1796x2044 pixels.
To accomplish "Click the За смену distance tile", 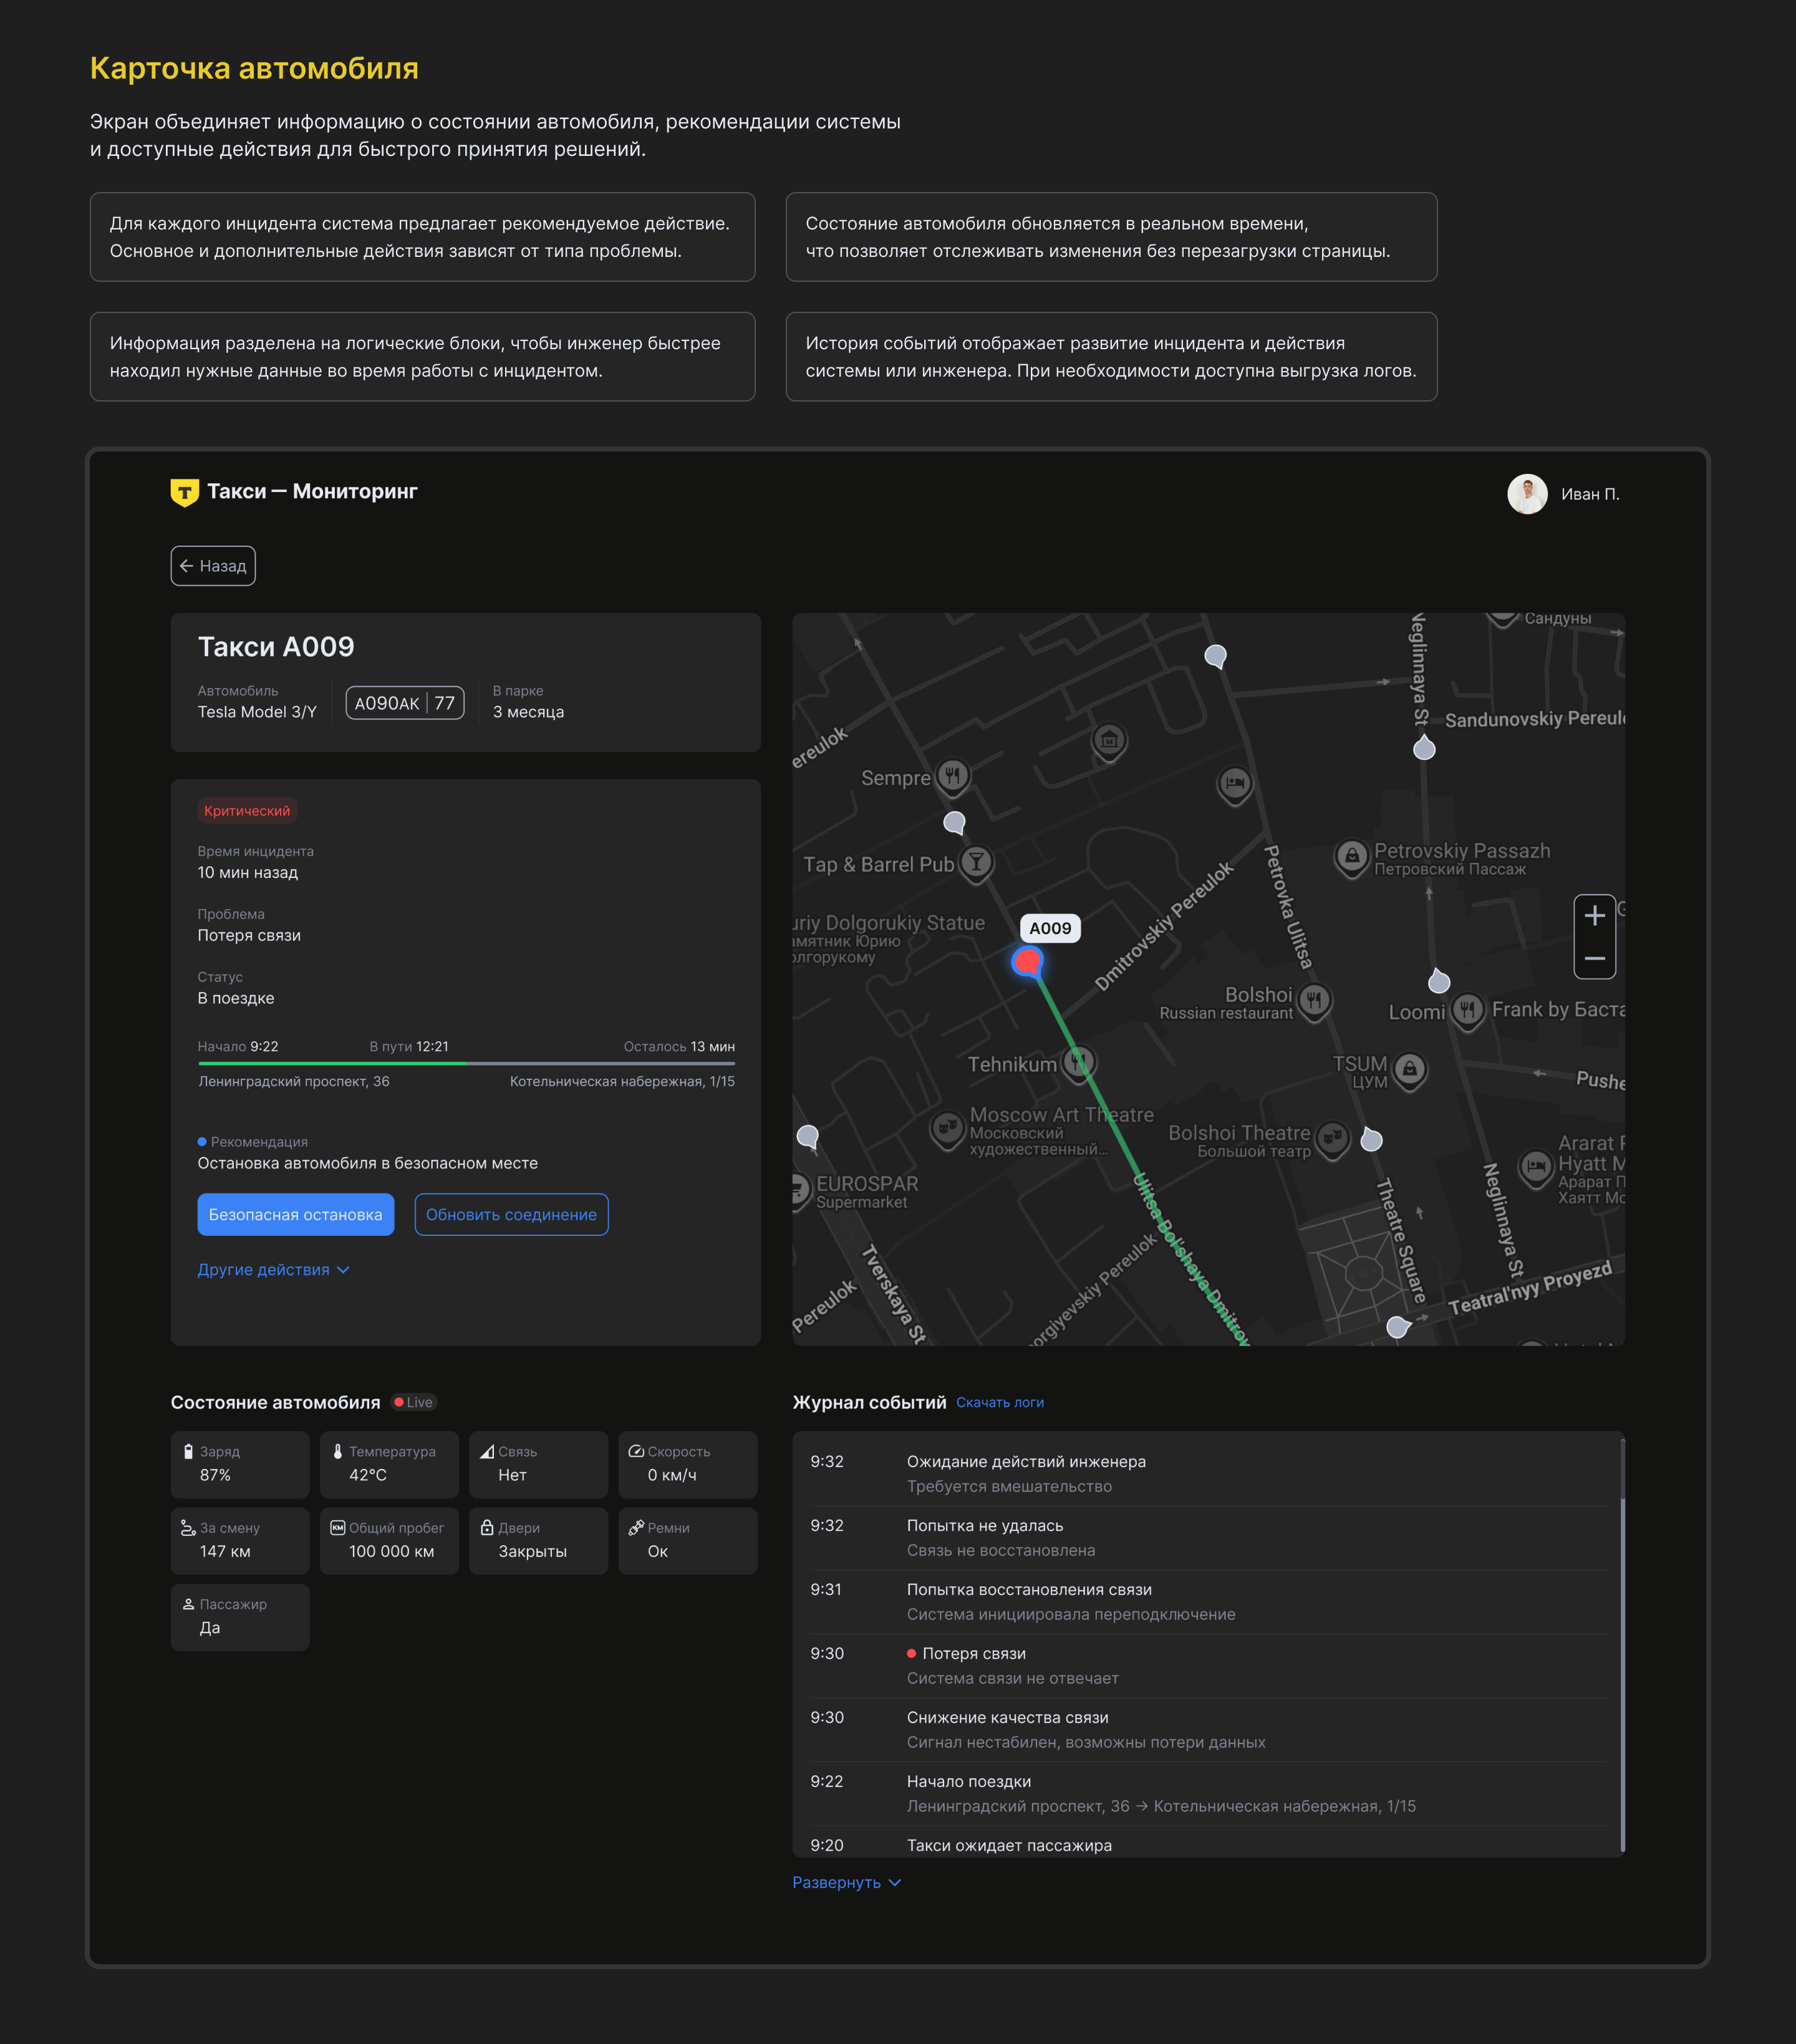I will (x=240, y=1541).
